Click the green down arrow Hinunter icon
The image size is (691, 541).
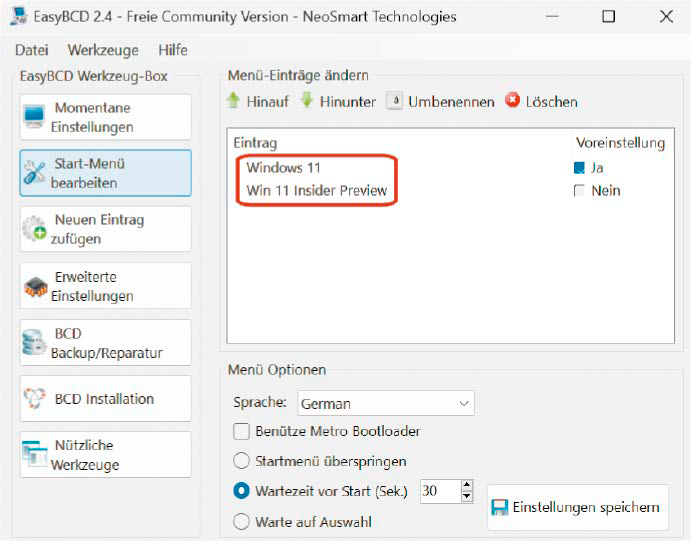[307, 100]
